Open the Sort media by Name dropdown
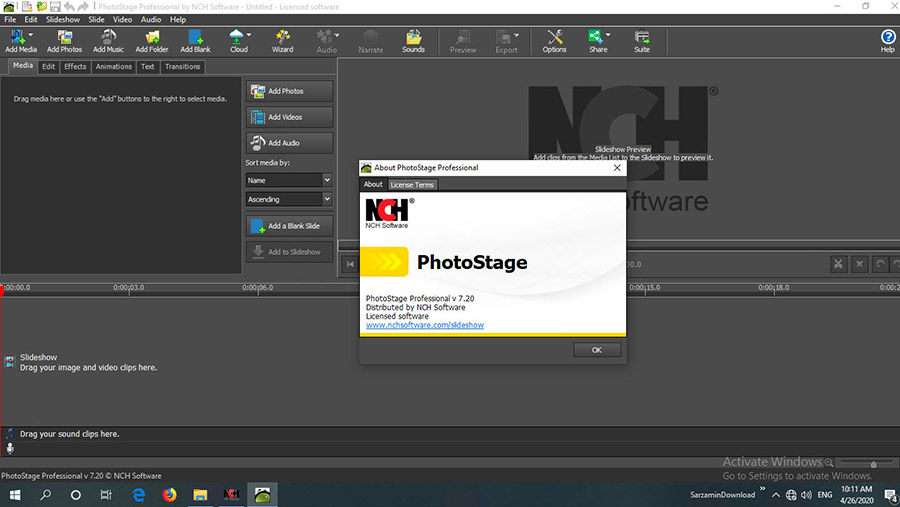900x507 pixels. pos(289,180)
